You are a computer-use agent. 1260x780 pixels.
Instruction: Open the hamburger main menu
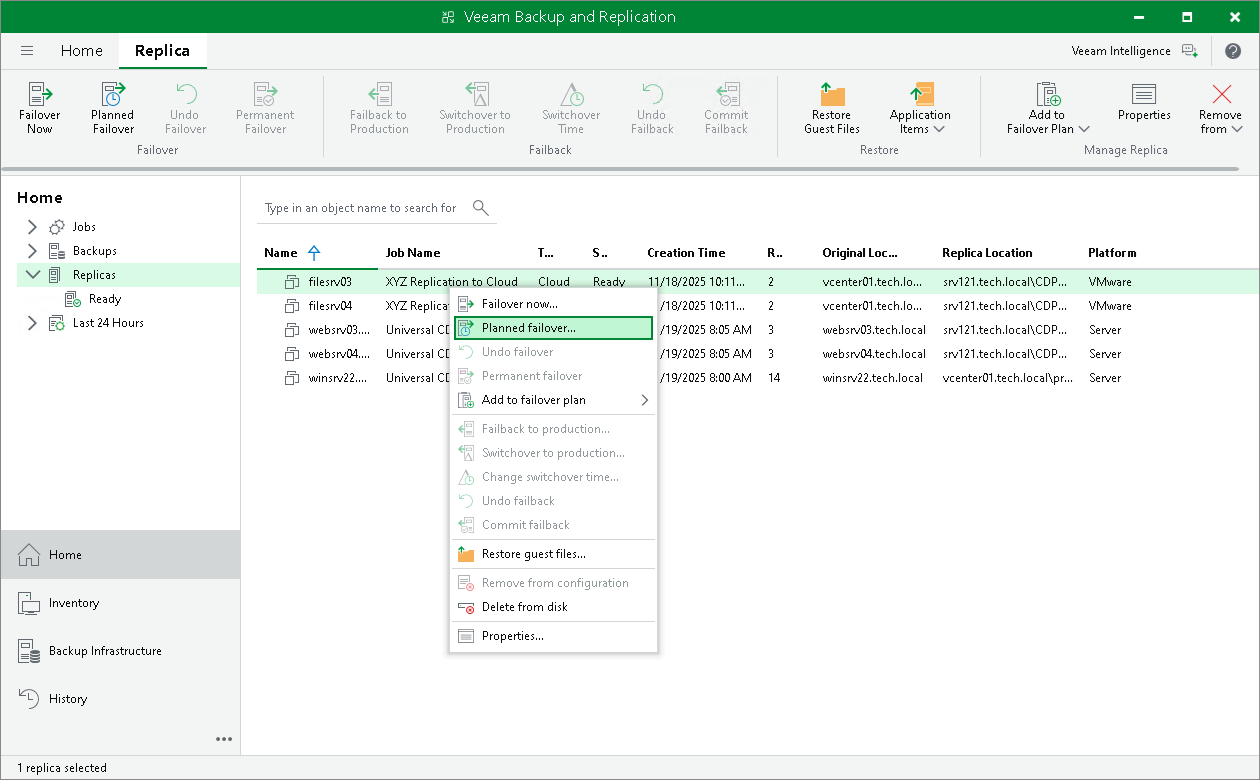27,51
